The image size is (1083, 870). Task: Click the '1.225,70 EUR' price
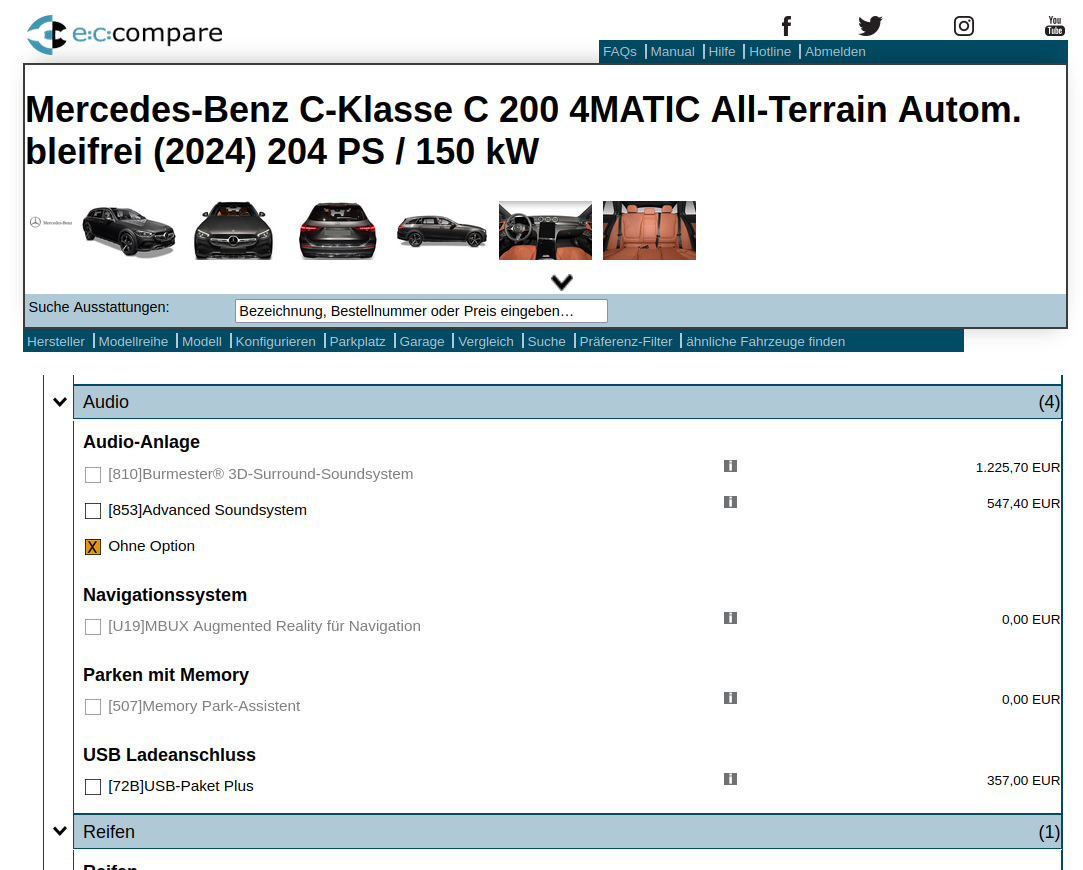click(1017, 467)
